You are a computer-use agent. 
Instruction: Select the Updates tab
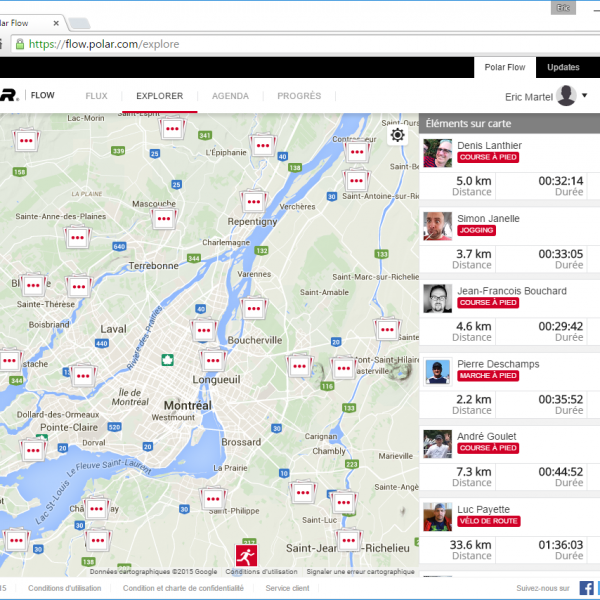click(x=563, y=67)
